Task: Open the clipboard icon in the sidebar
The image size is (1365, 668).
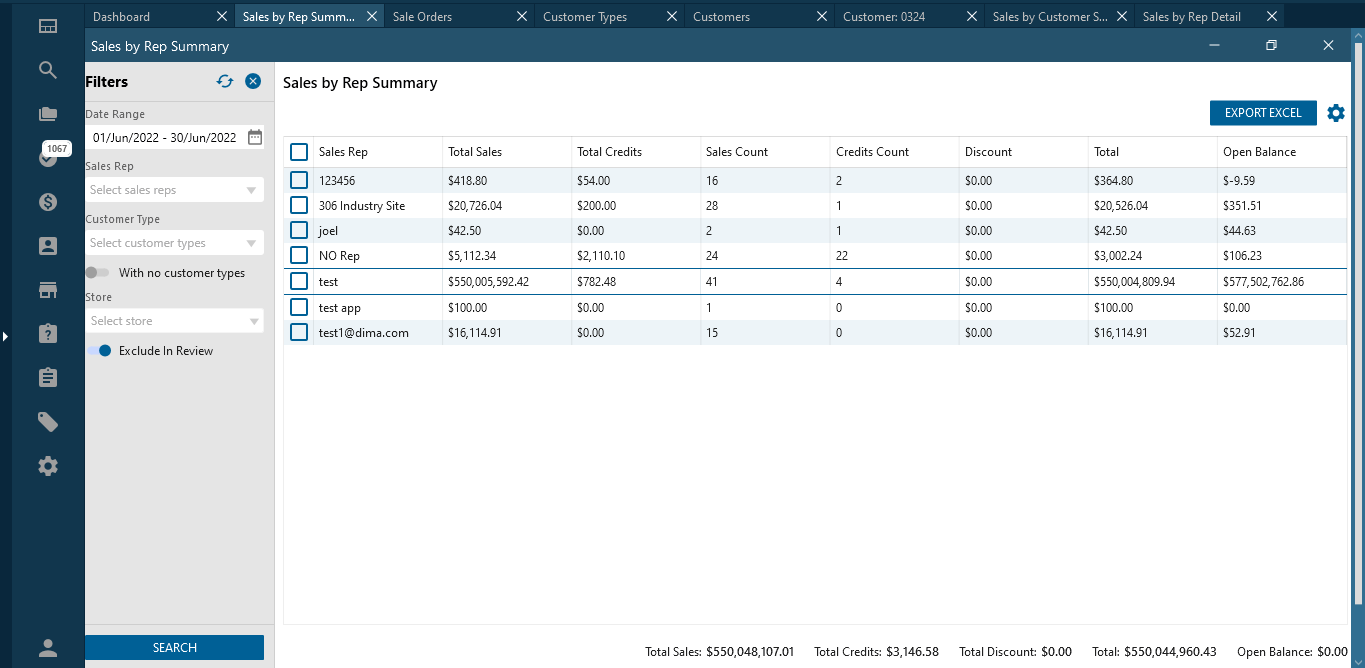Action: pos(48,378)
